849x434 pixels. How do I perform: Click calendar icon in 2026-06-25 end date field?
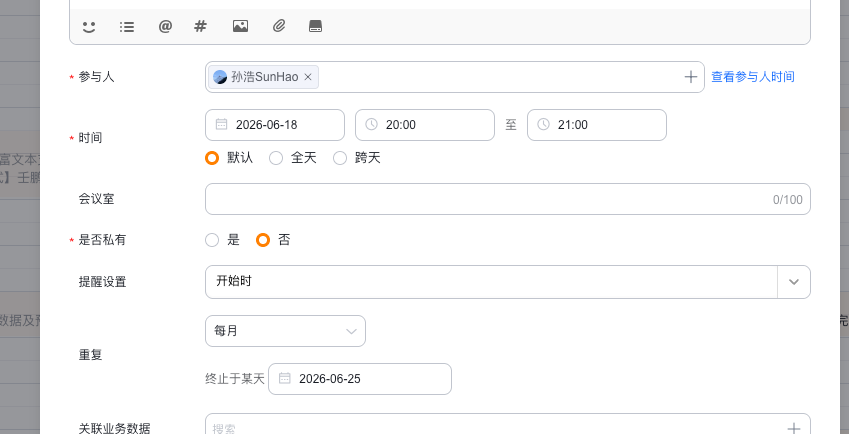285,378
